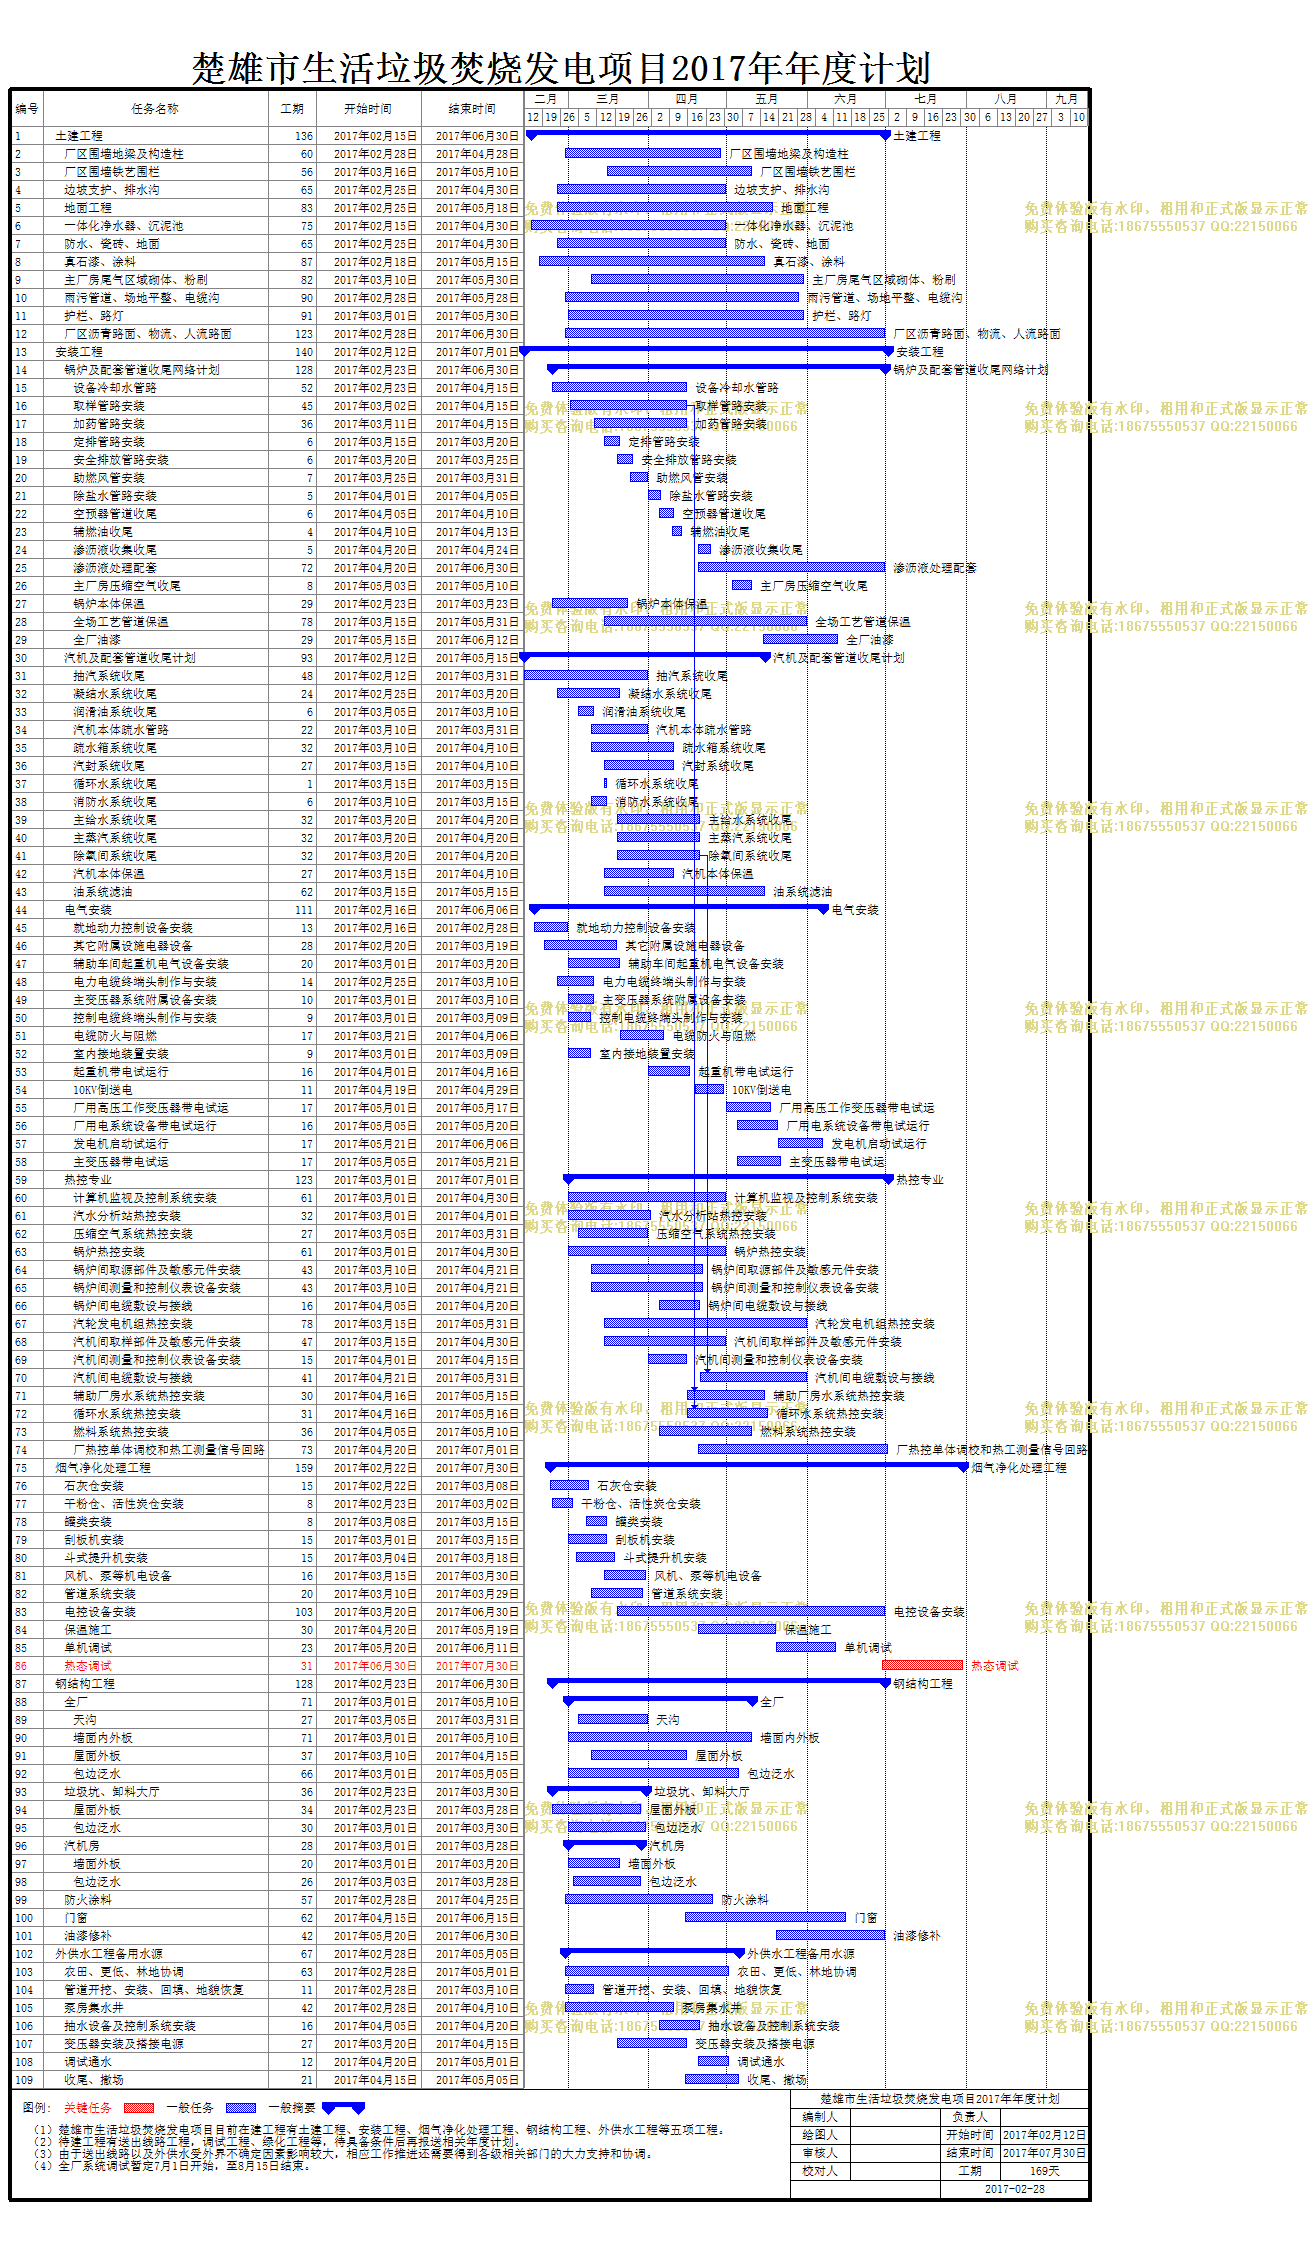Image resolution: width=1308 pixels, height=2249 pixels.
Task: Select 烟气净化处理工程 in task name column
Action: coord(103,1468)
